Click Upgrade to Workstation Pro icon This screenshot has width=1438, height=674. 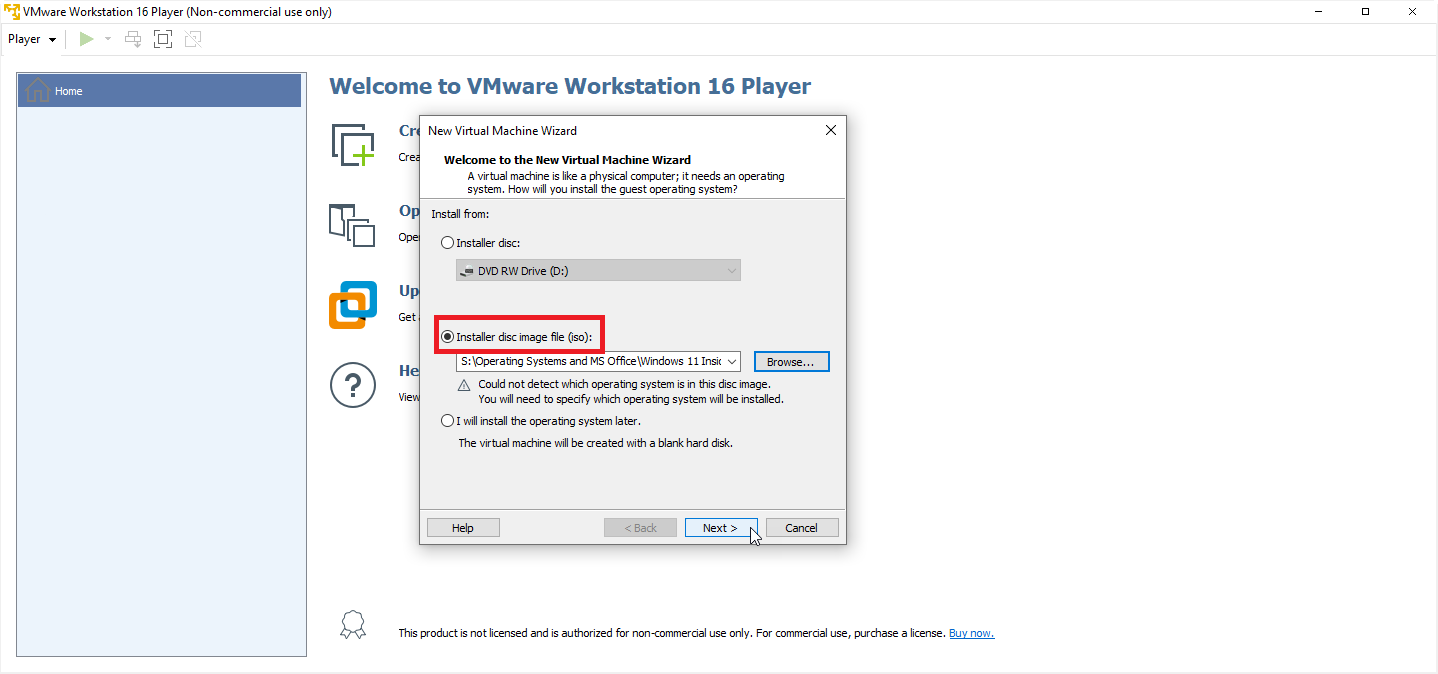coord(353,305)
